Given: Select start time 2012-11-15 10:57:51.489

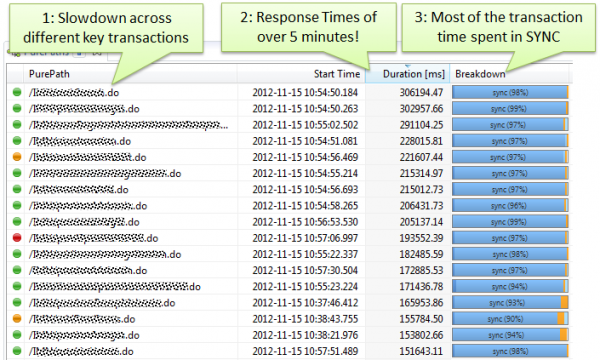Looking at the screenshot, I should pos(305,351).
